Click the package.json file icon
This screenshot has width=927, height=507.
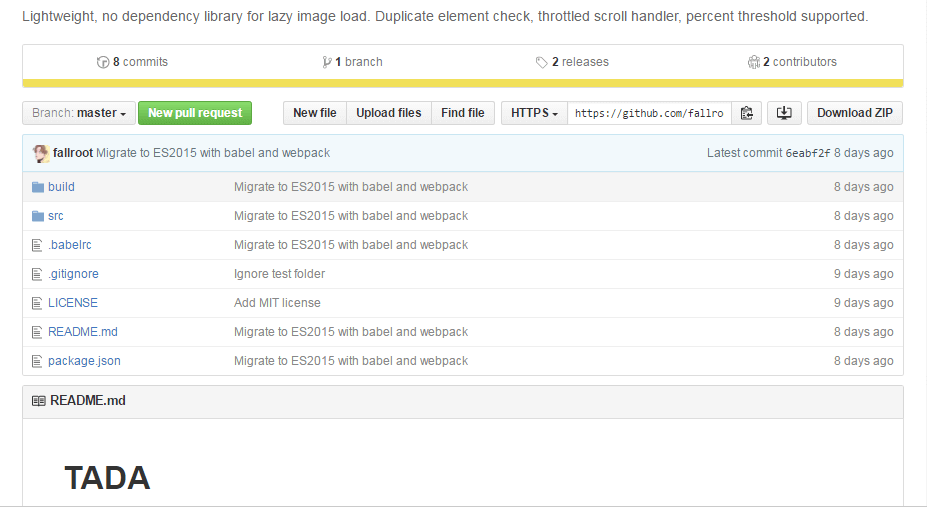pos(37,361)
